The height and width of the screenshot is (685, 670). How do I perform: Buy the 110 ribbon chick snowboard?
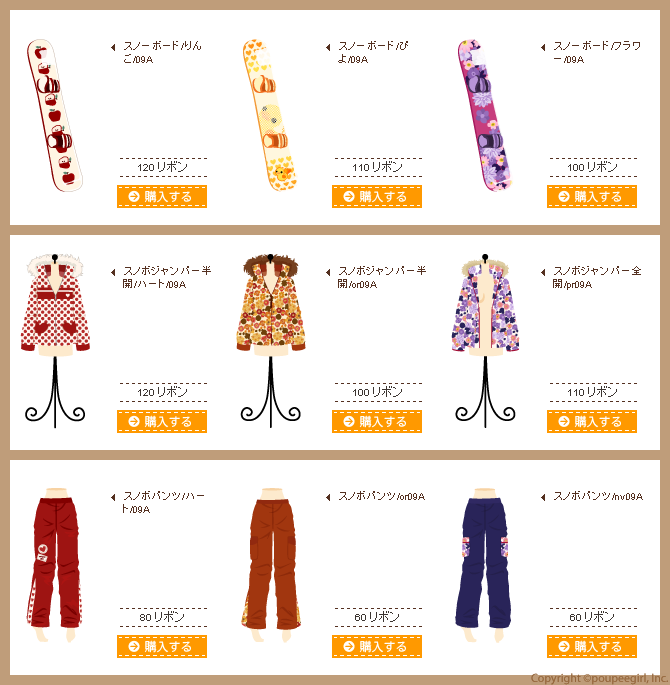click(x=376, y=197)
